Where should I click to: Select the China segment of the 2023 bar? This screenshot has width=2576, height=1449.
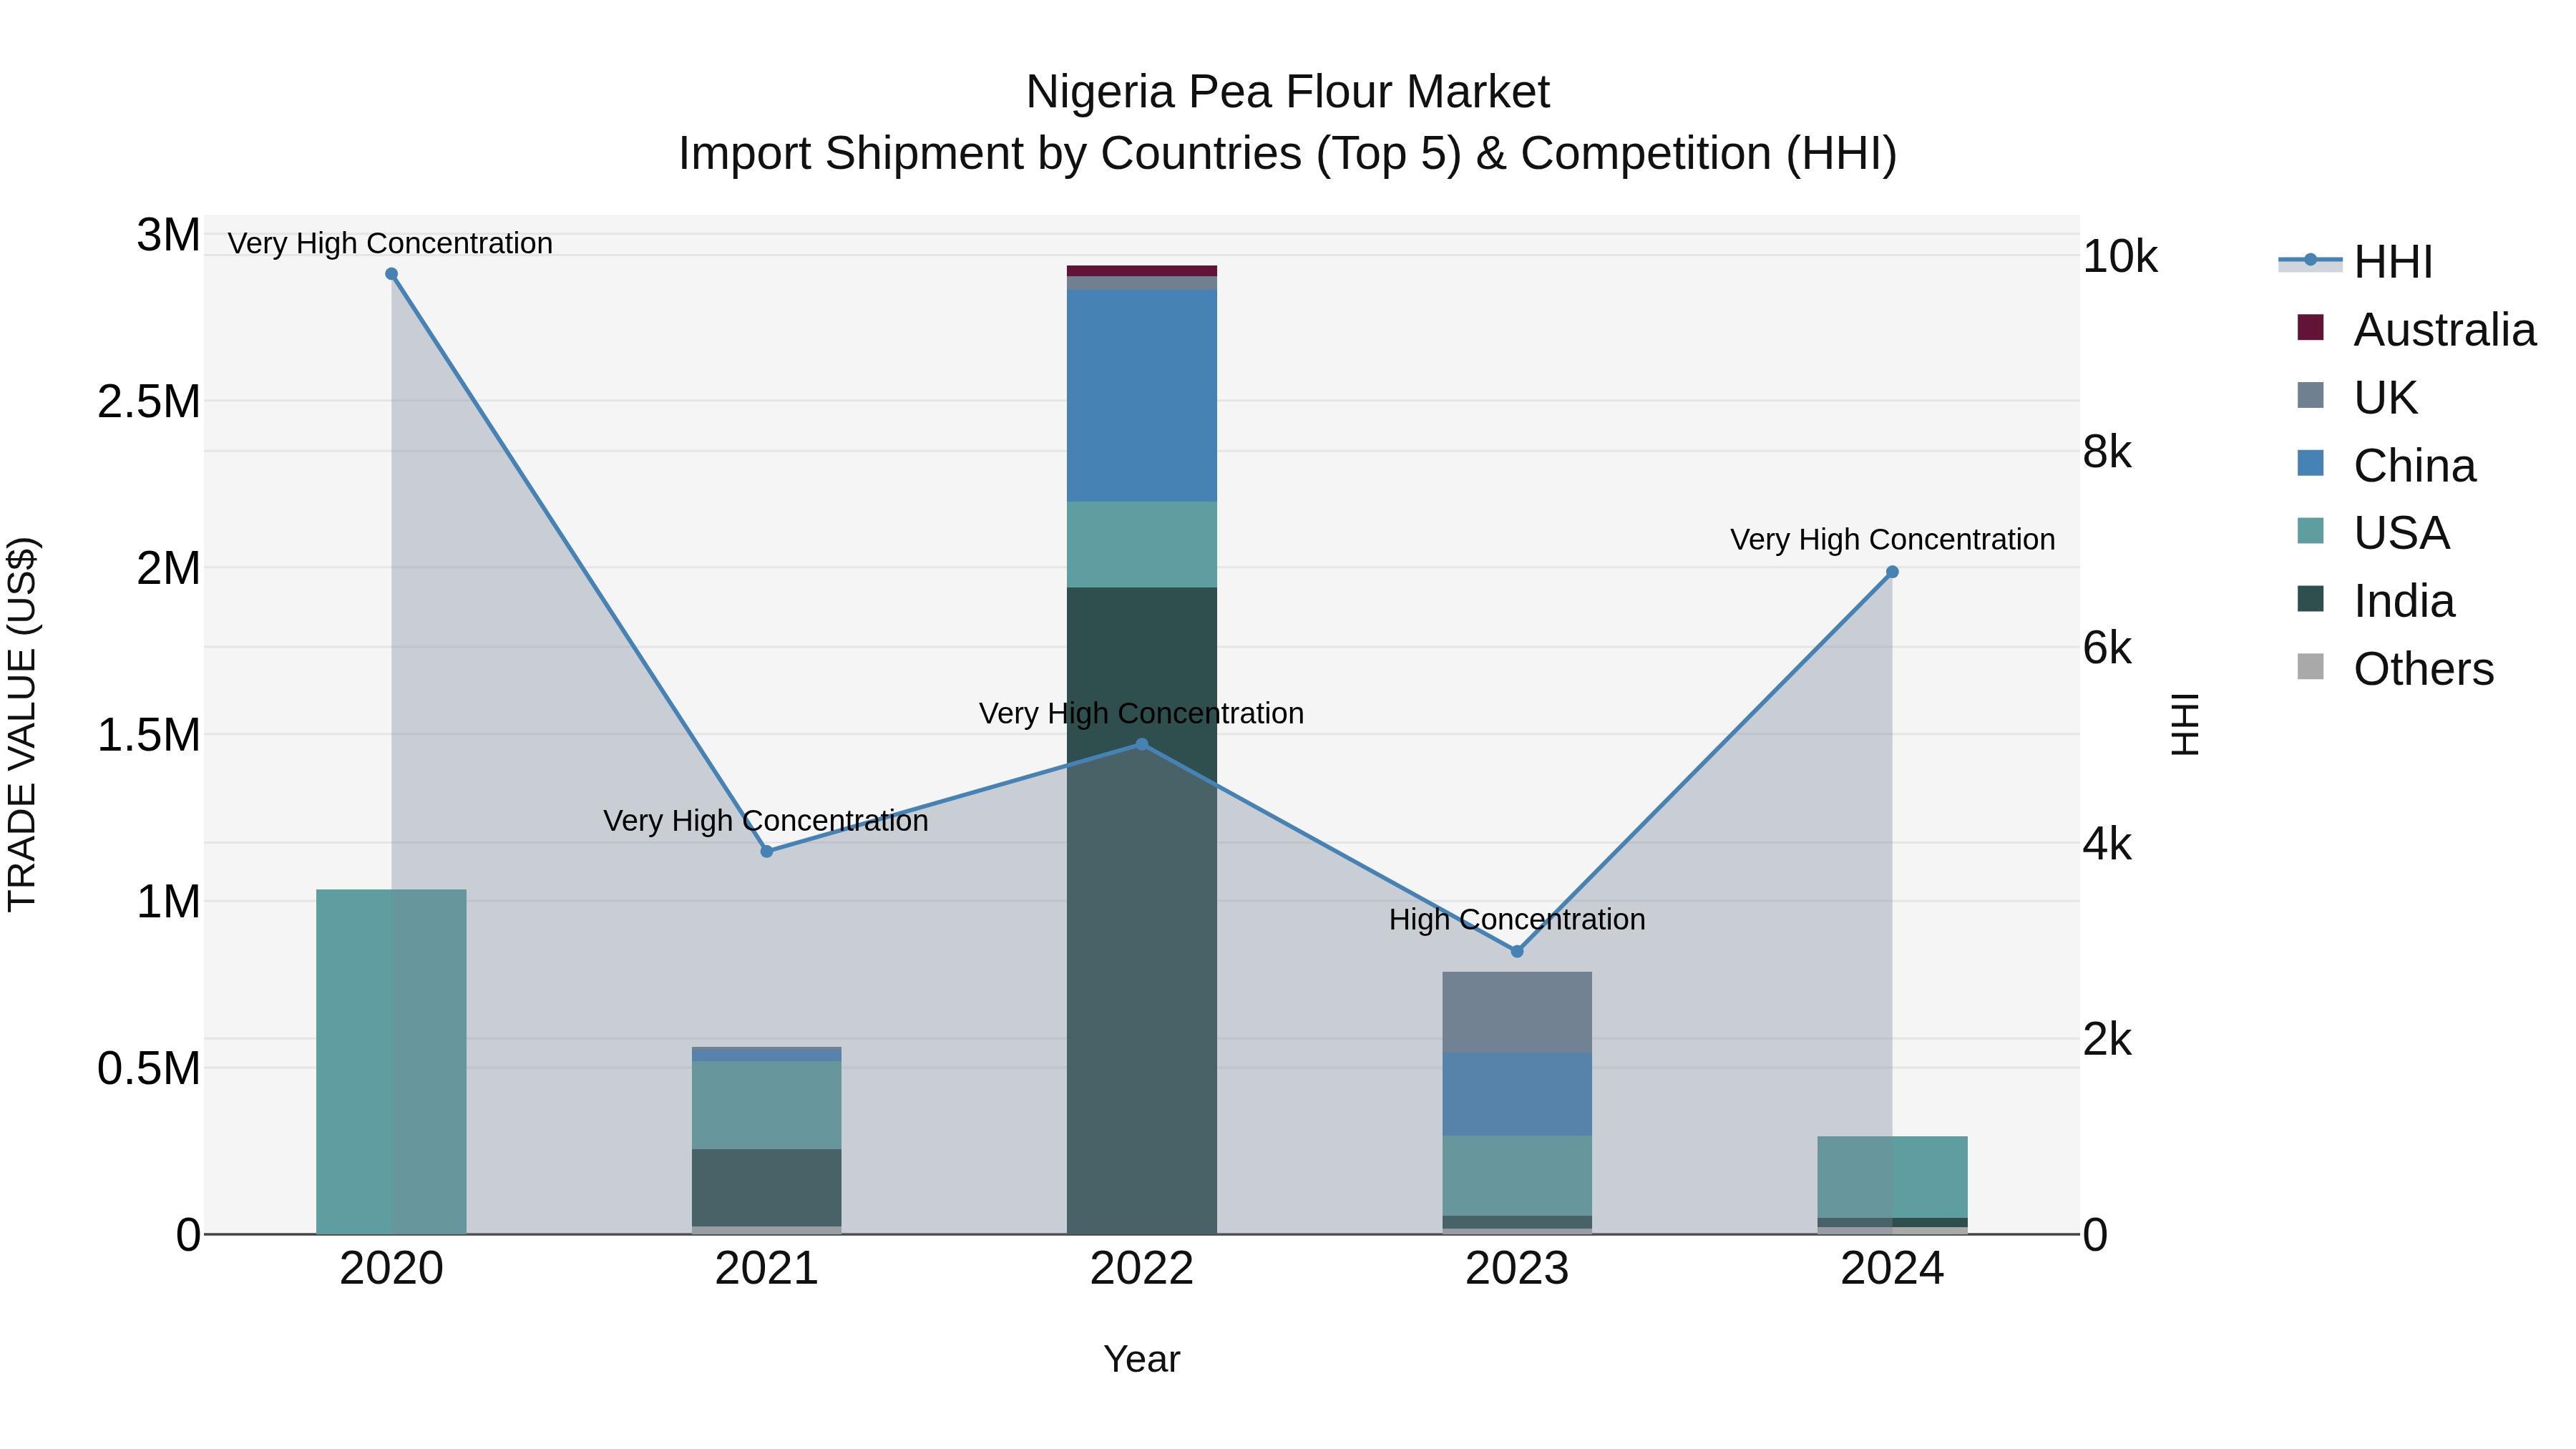click(1517, 1094)
